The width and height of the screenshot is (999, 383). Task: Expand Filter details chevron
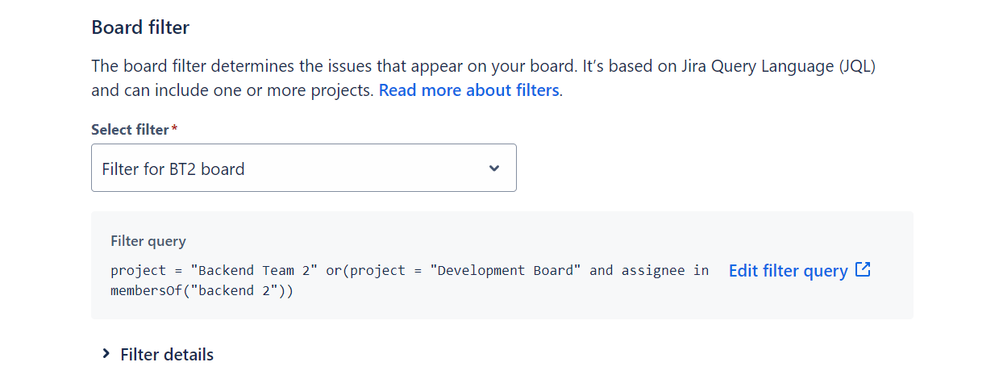click(x=106, y=354)
